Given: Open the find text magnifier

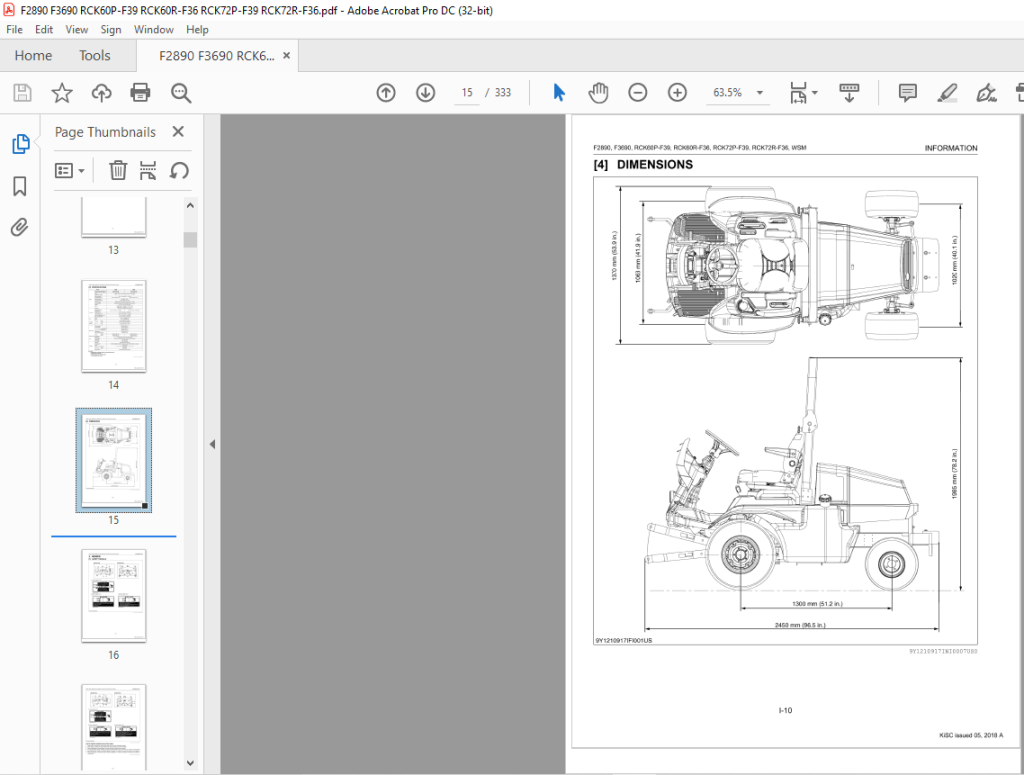Looking at the screenshot, I should (x=181, y=93).
